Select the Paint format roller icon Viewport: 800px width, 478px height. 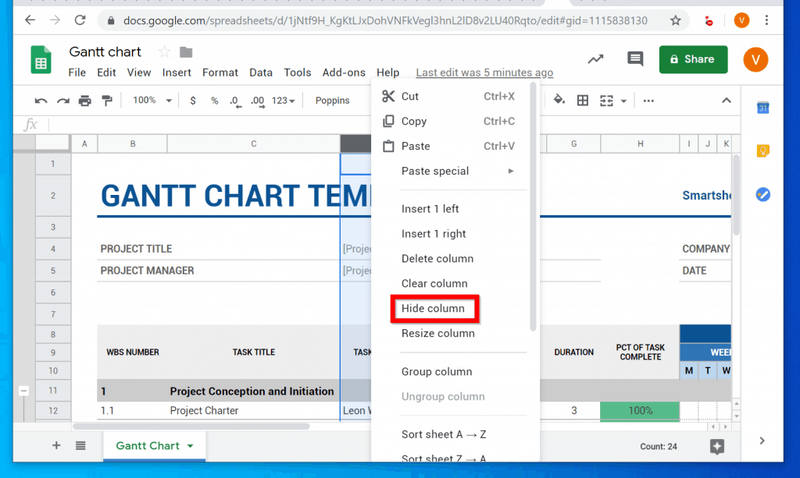point(107,101)
